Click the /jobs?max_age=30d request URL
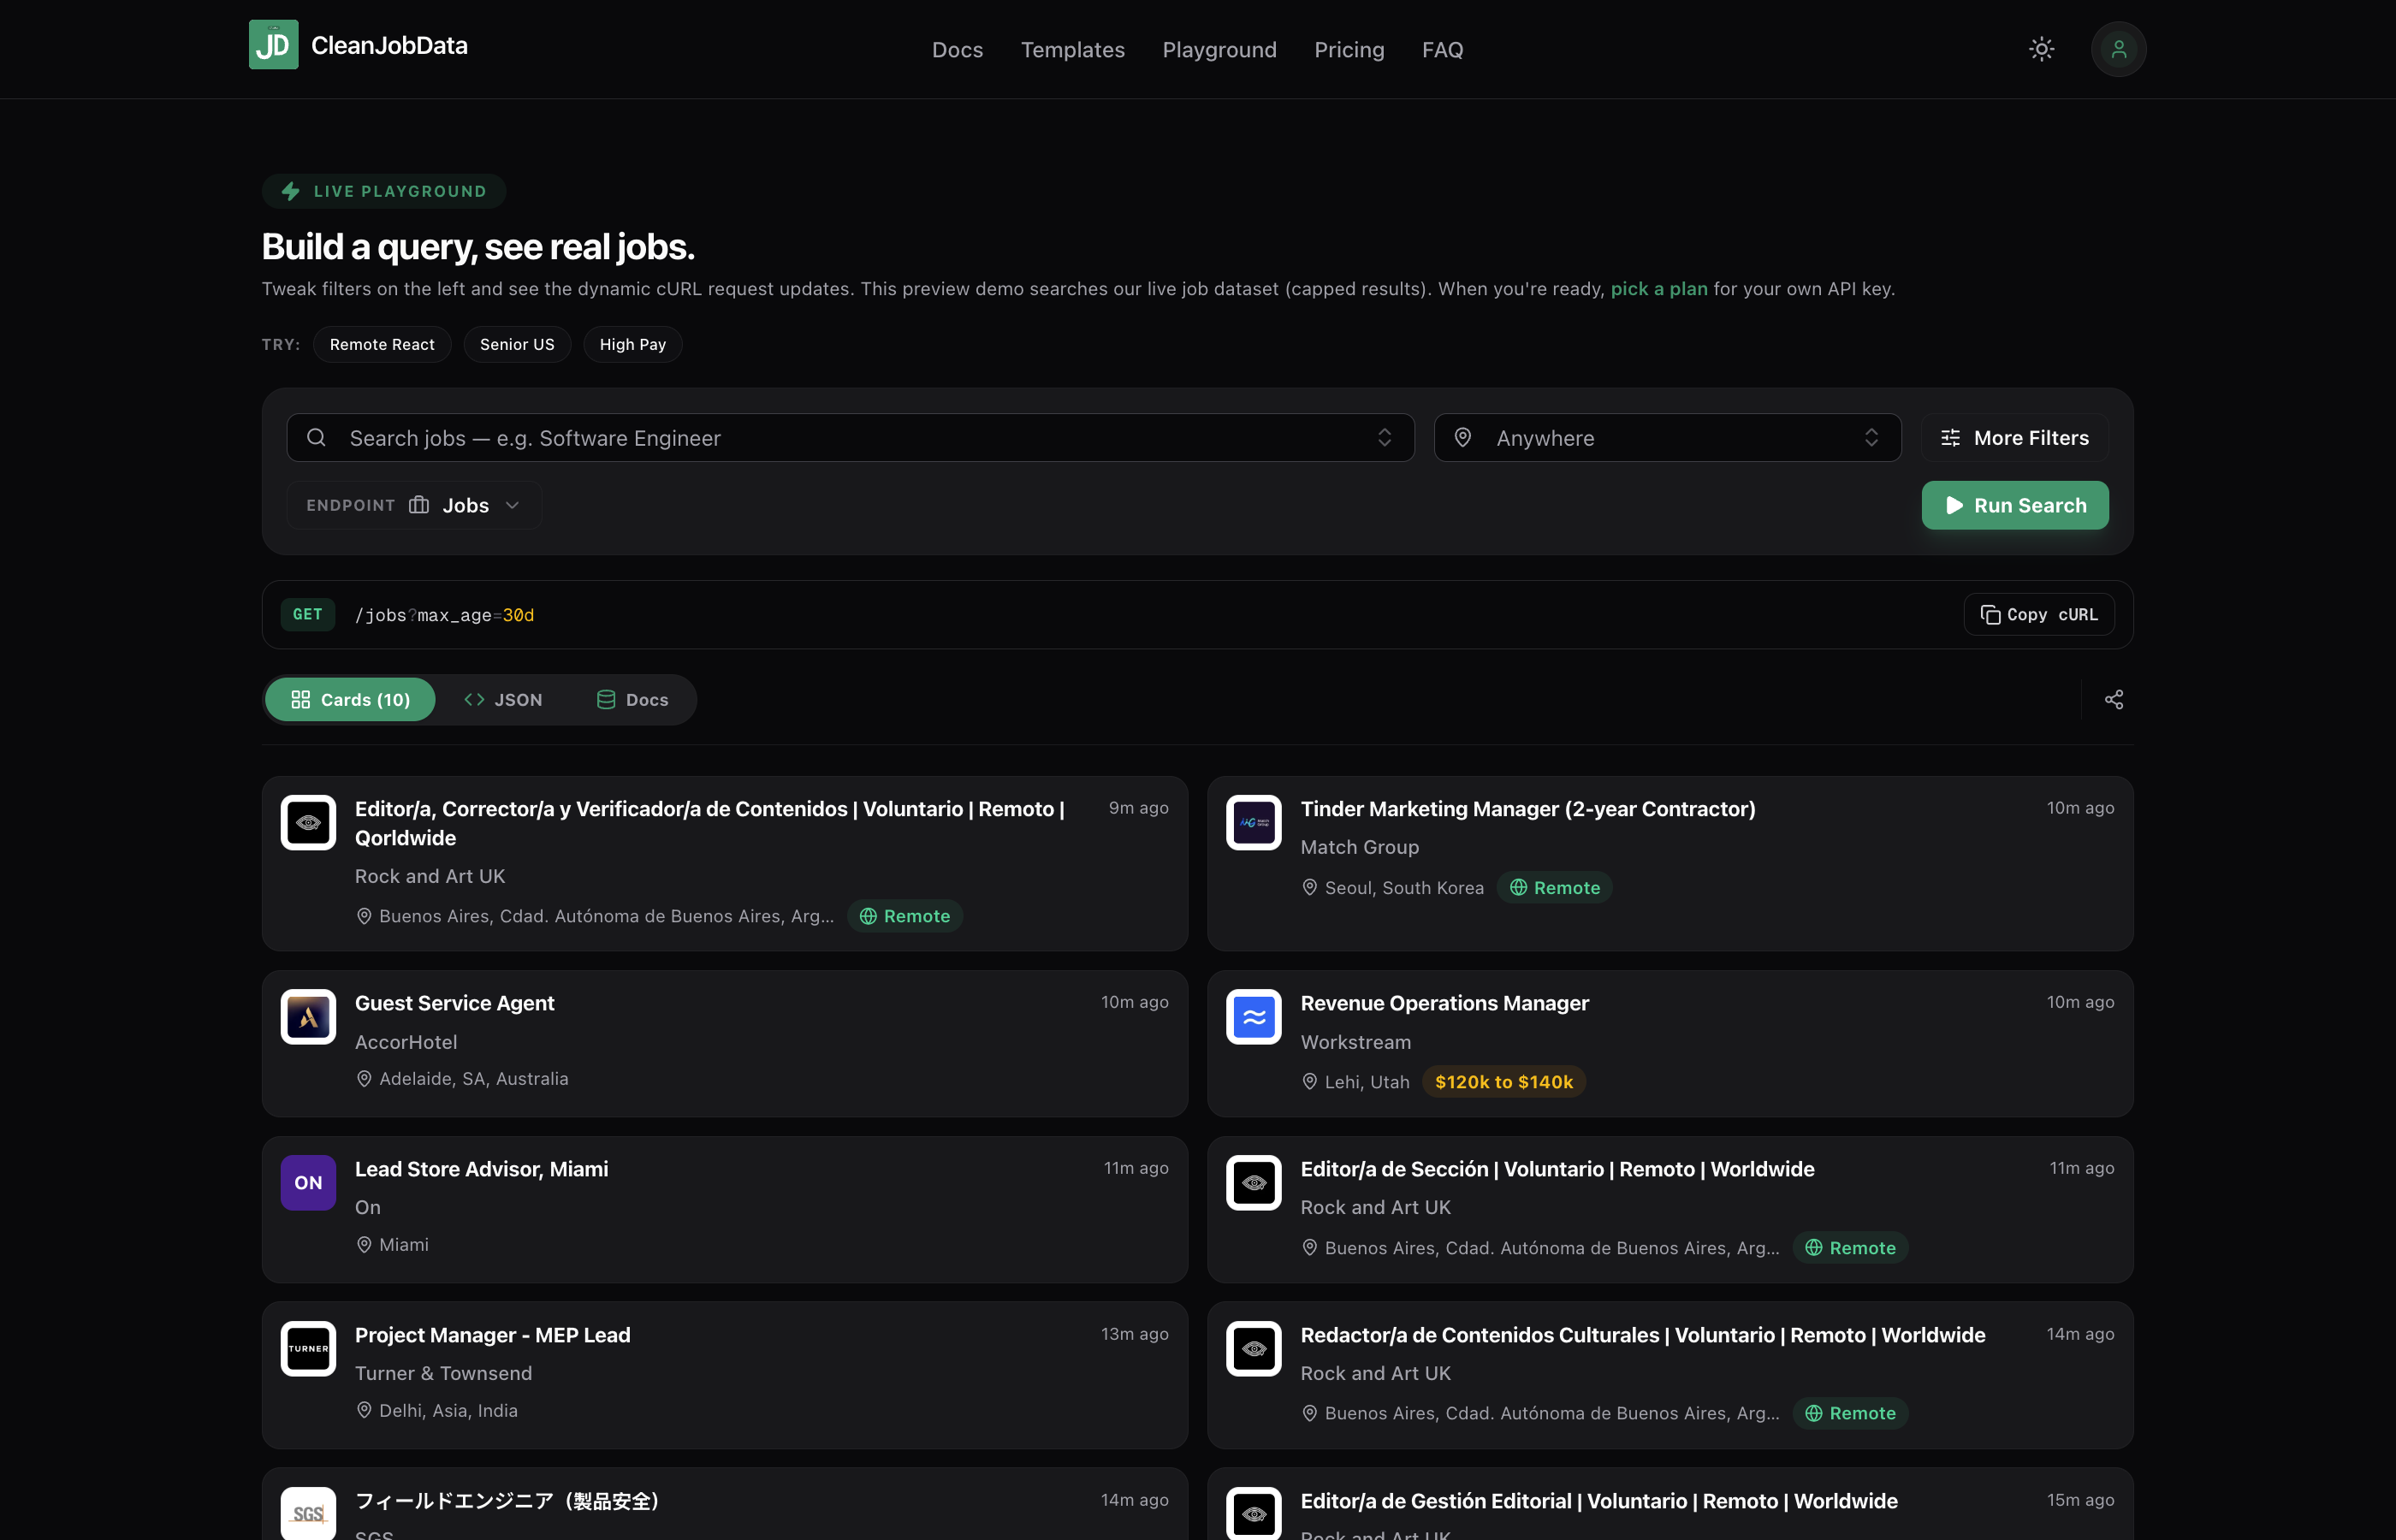 (444, 615)
